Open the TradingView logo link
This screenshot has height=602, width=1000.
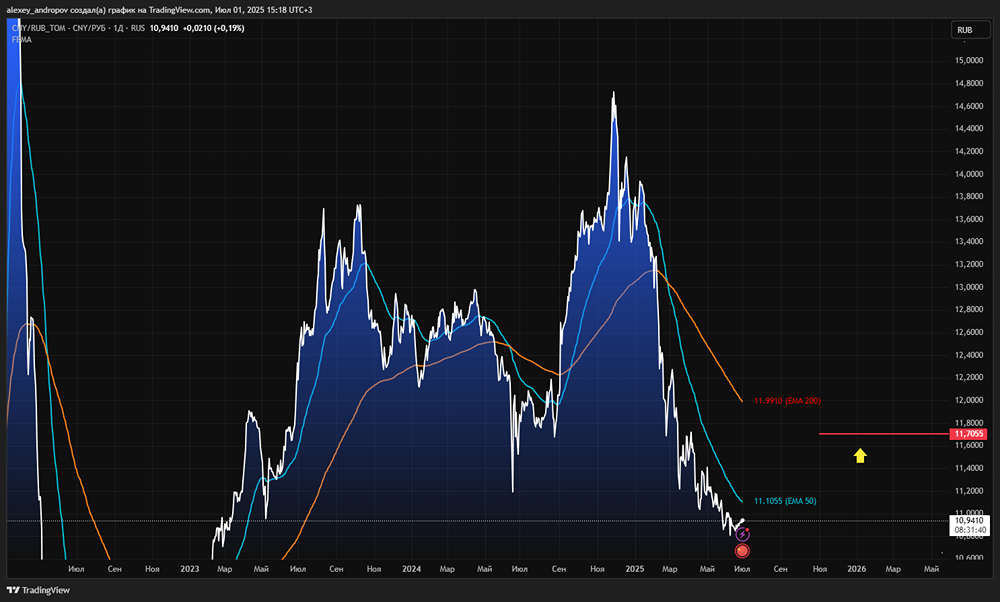coord(38,590)
